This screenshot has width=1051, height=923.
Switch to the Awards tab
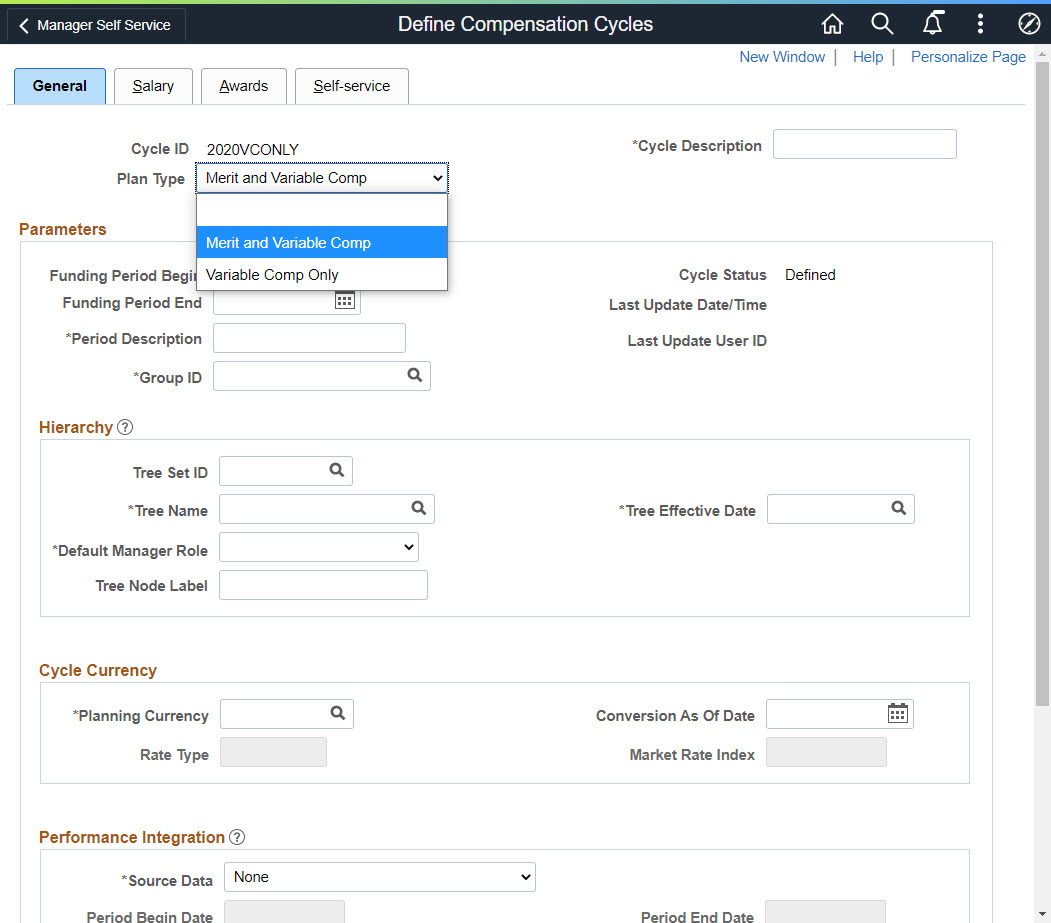pos(244,86)
